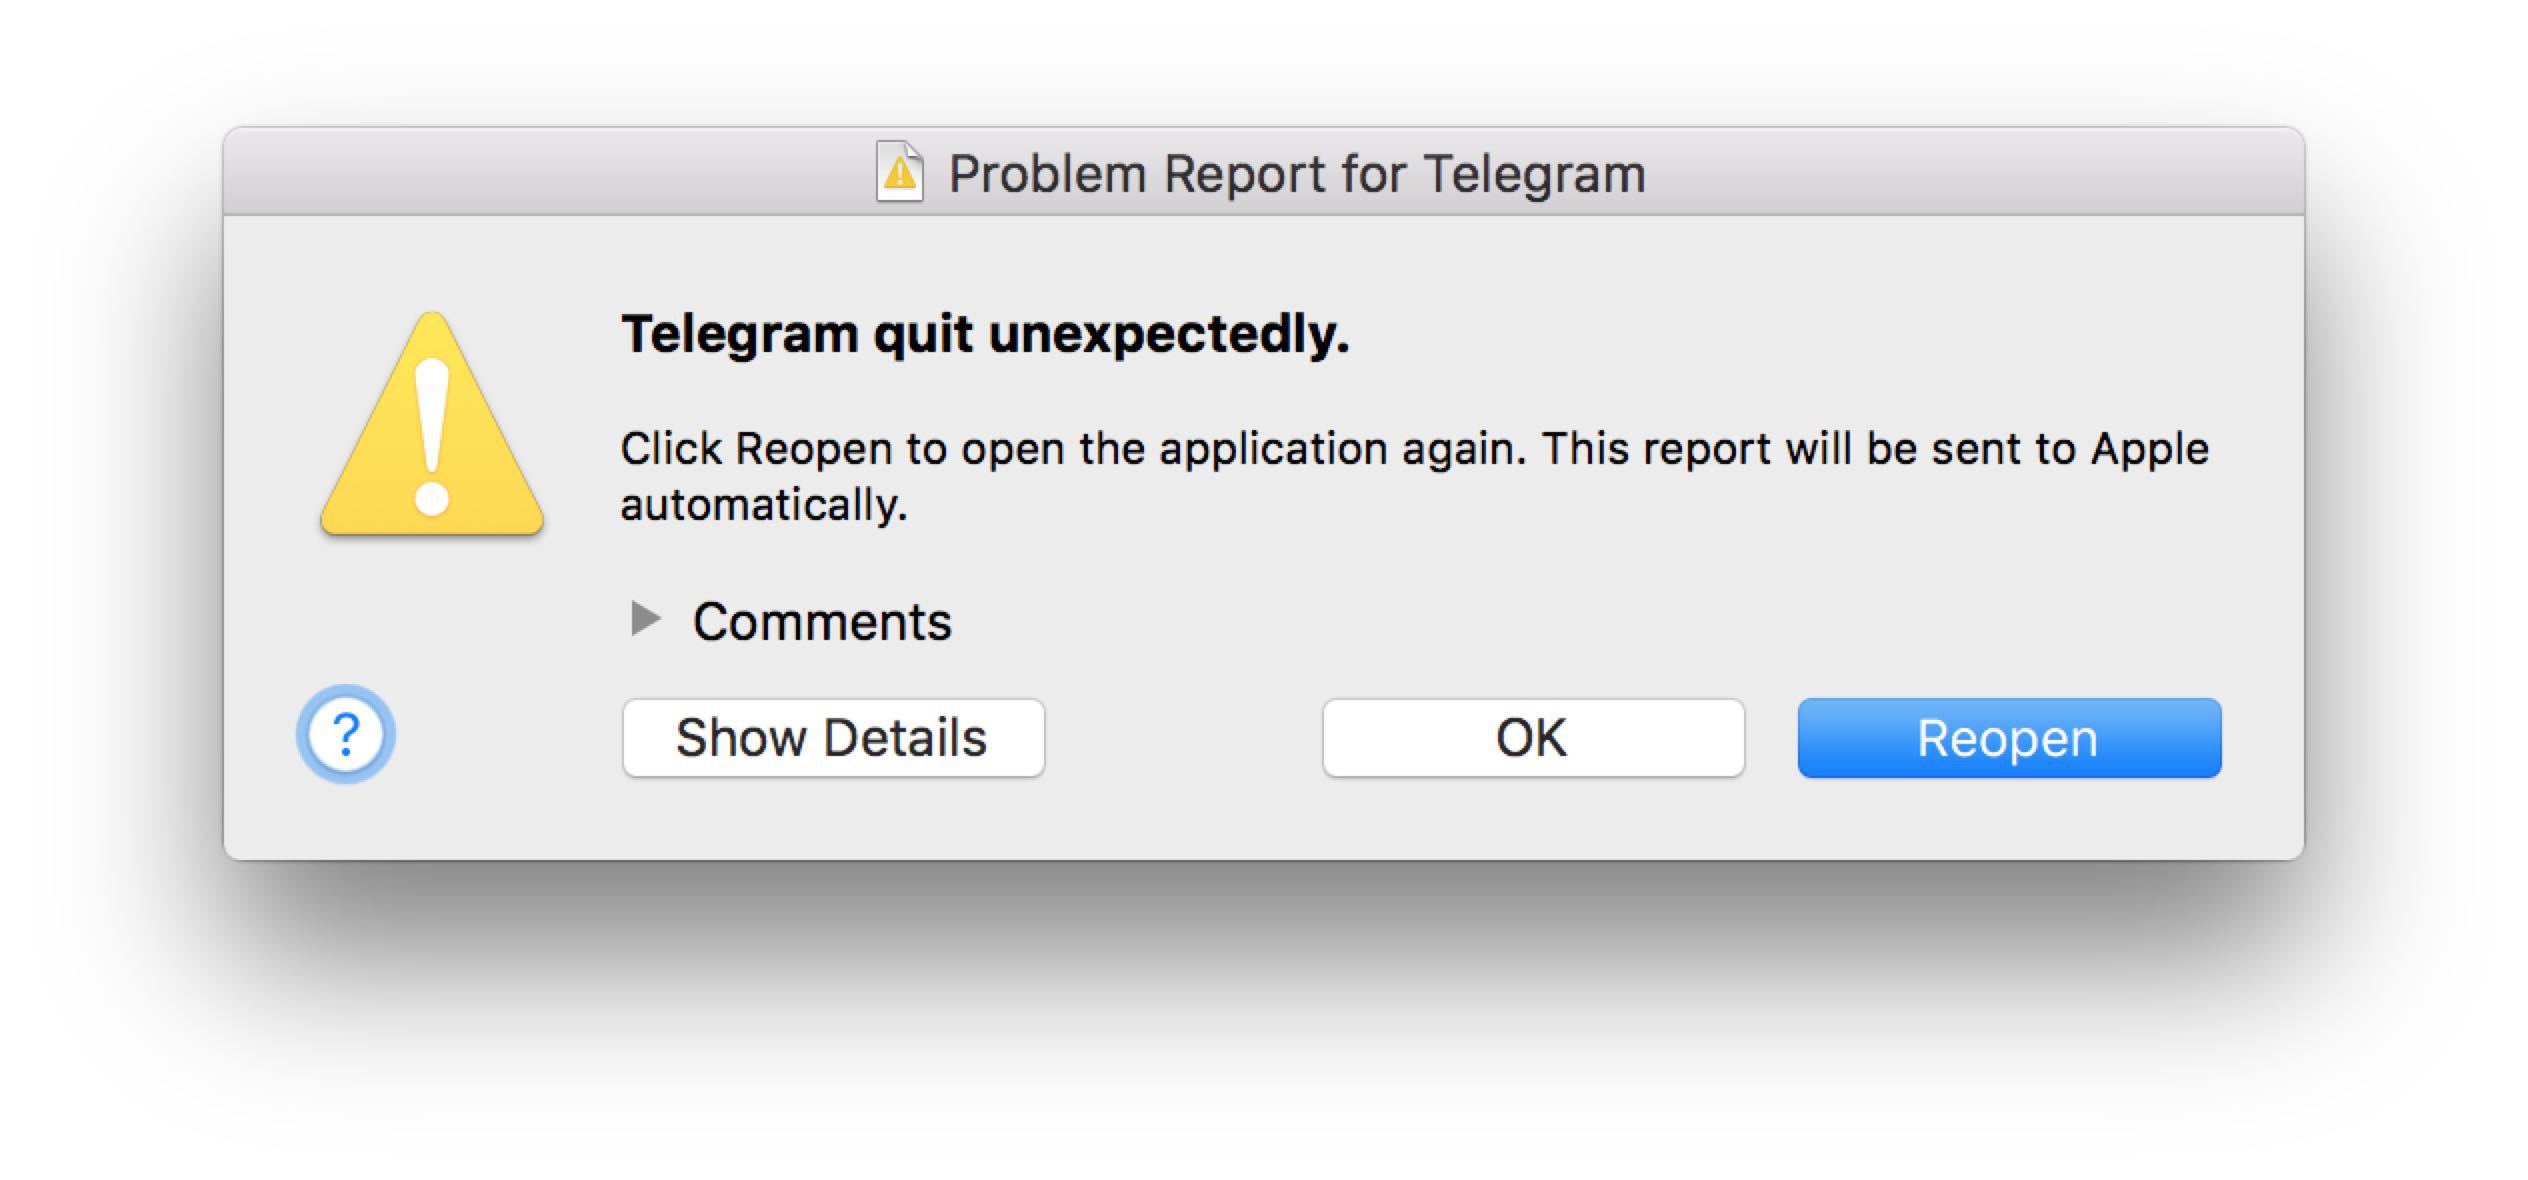Screen dimensions: 2528x1180
Task: Click the word "Apple" in the description
Action: pos(2150,449)
